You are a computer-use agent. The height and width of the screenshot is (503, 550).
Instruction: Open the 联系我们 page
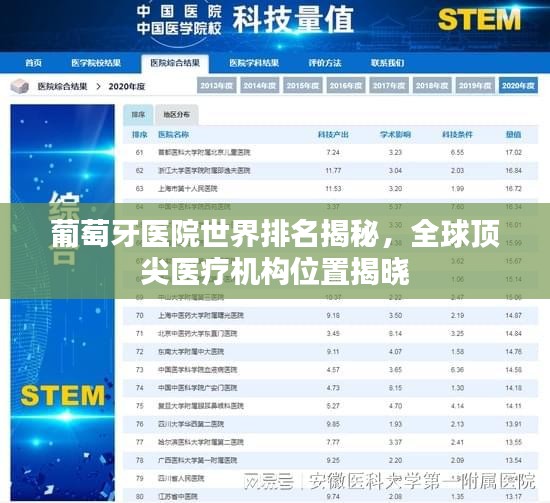click(388, 63)
